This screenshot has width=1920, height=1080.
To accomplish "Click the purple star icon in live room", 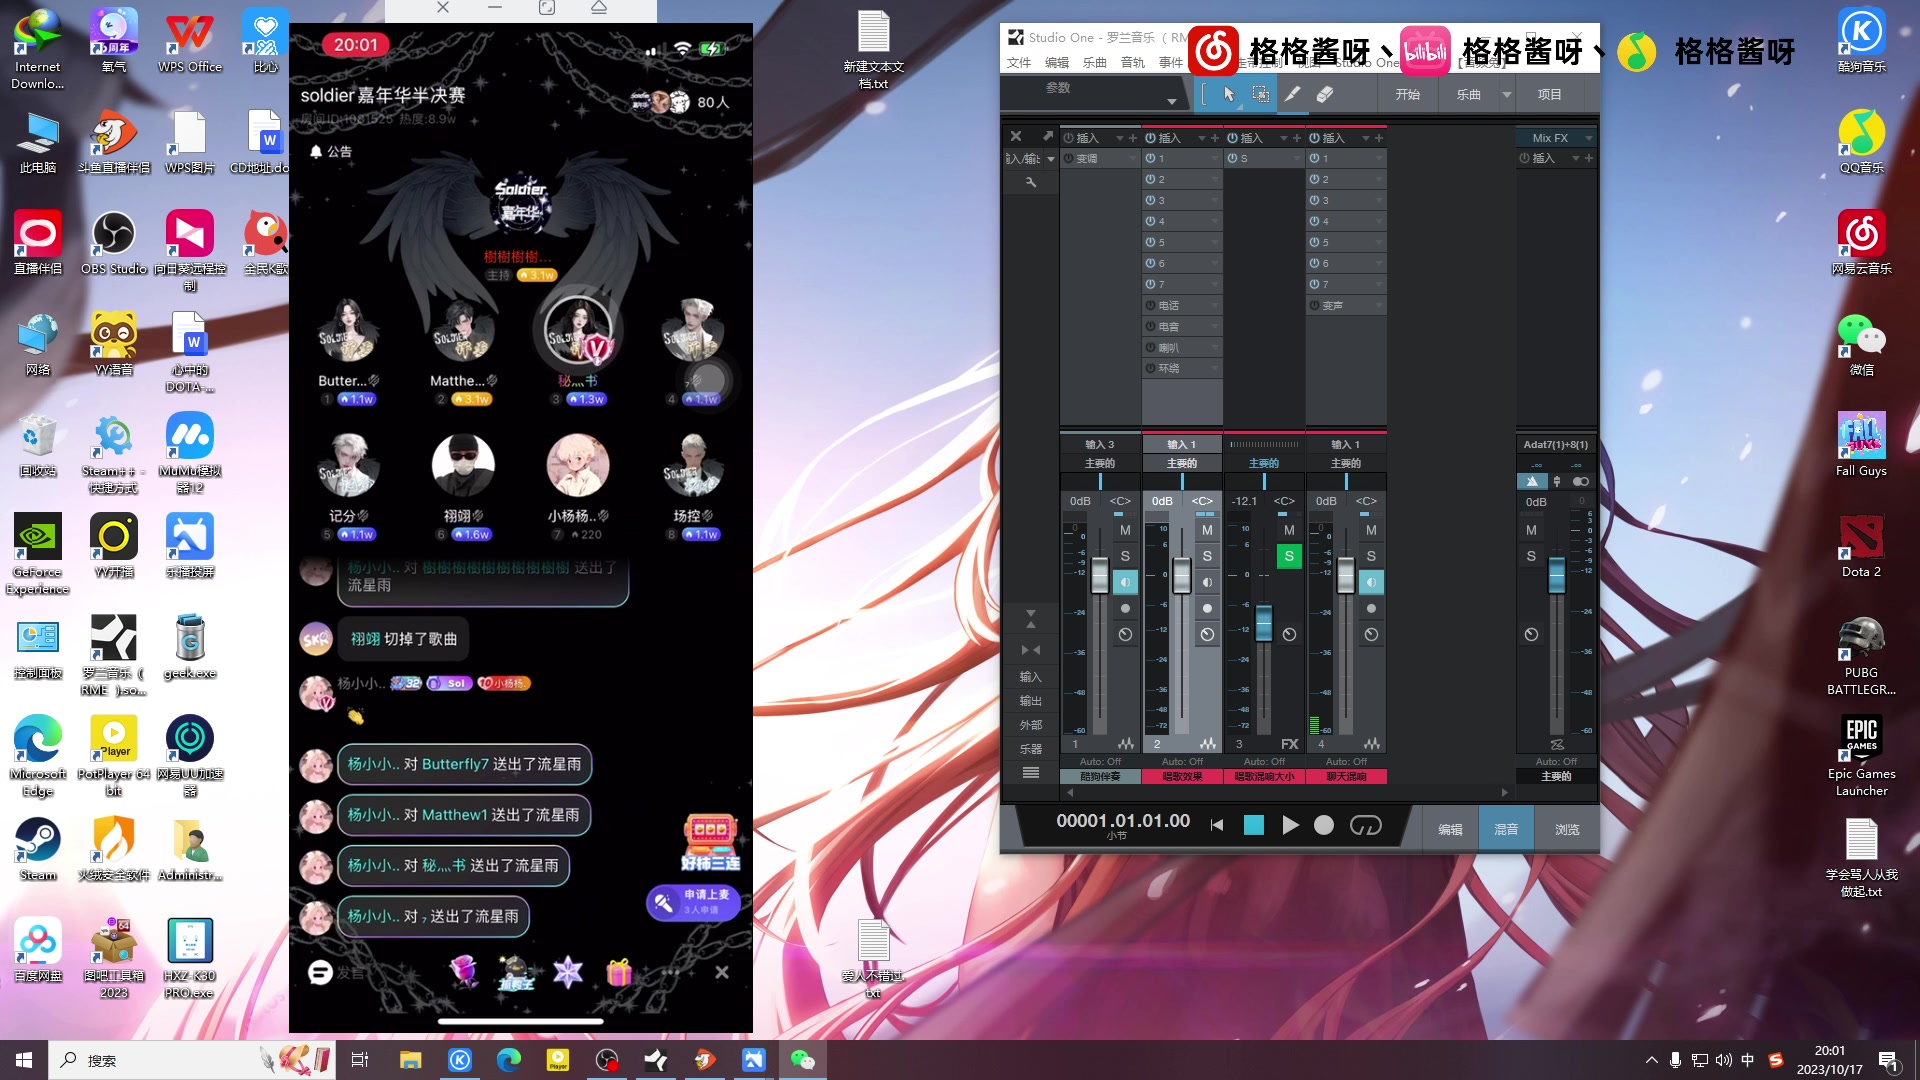I will (567, 971).
